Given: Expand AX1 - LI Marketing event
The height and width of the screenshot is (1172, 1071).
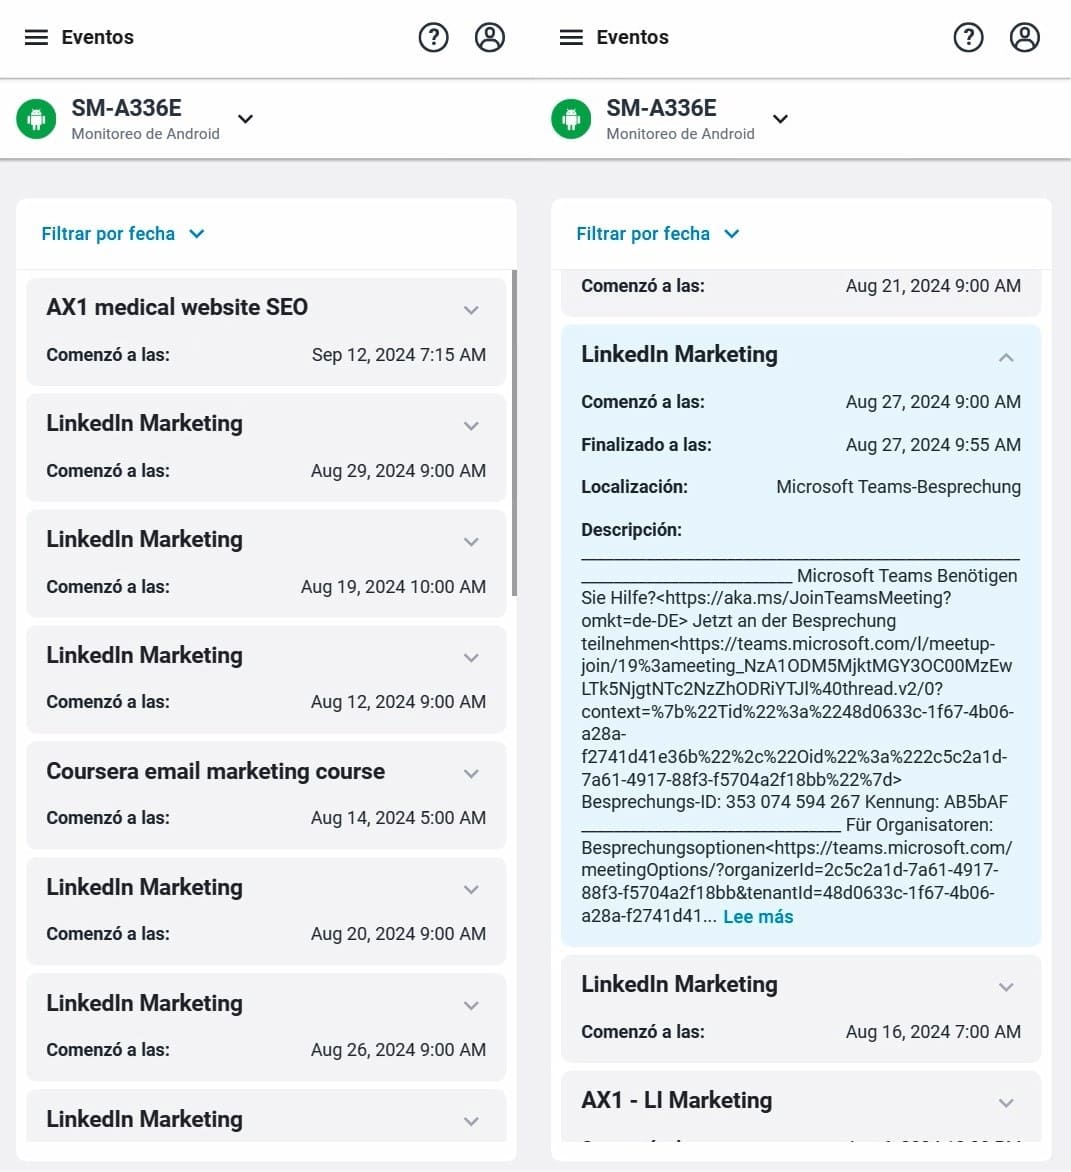Looking at the screenshot, I should 1006,1102.
